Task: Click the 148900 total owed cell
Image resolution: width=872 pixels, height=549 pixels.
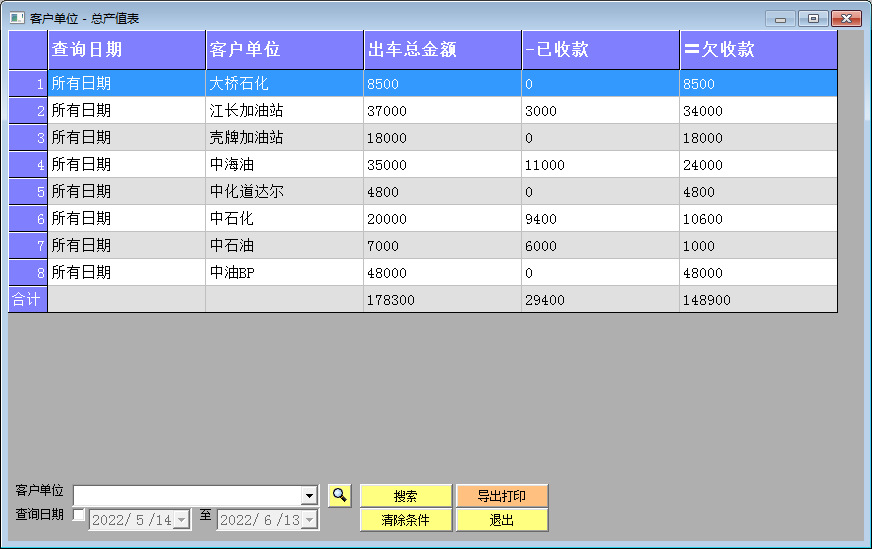Action: point(759,299)
